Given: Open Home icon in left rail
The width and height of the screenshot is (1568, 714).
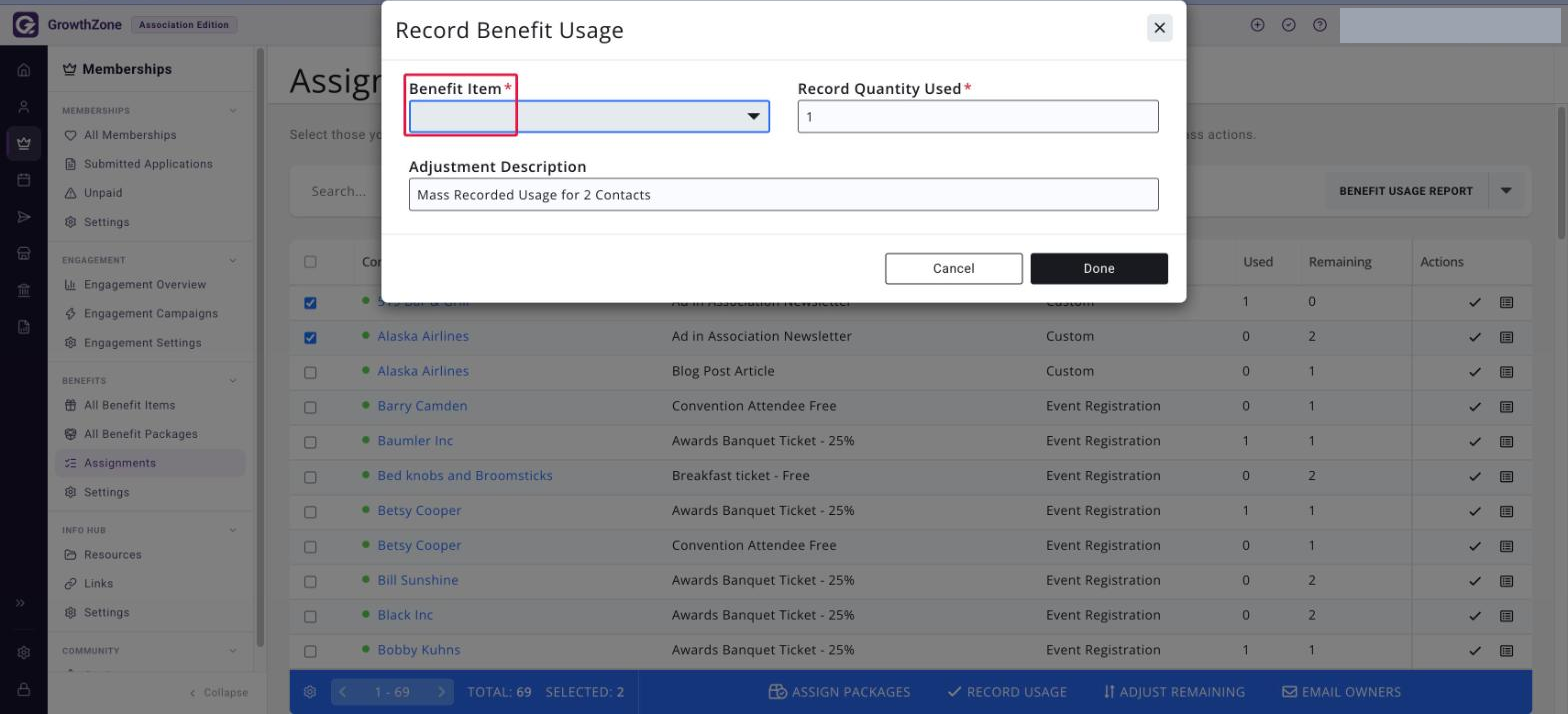Looking at the screenshot, I should pyautogui.click(x=24, y=70).
